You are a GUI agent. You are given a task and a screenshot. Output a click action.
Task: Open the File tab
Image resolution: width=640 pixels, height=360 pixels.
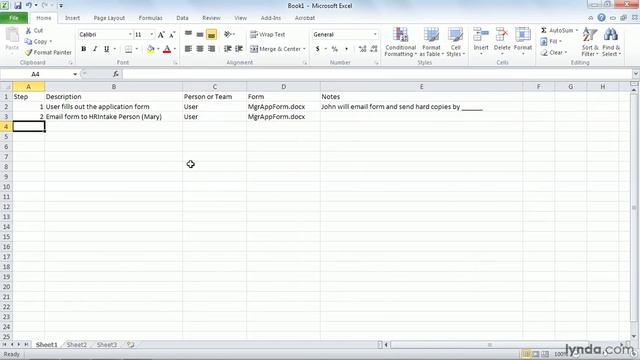(14, 18)
